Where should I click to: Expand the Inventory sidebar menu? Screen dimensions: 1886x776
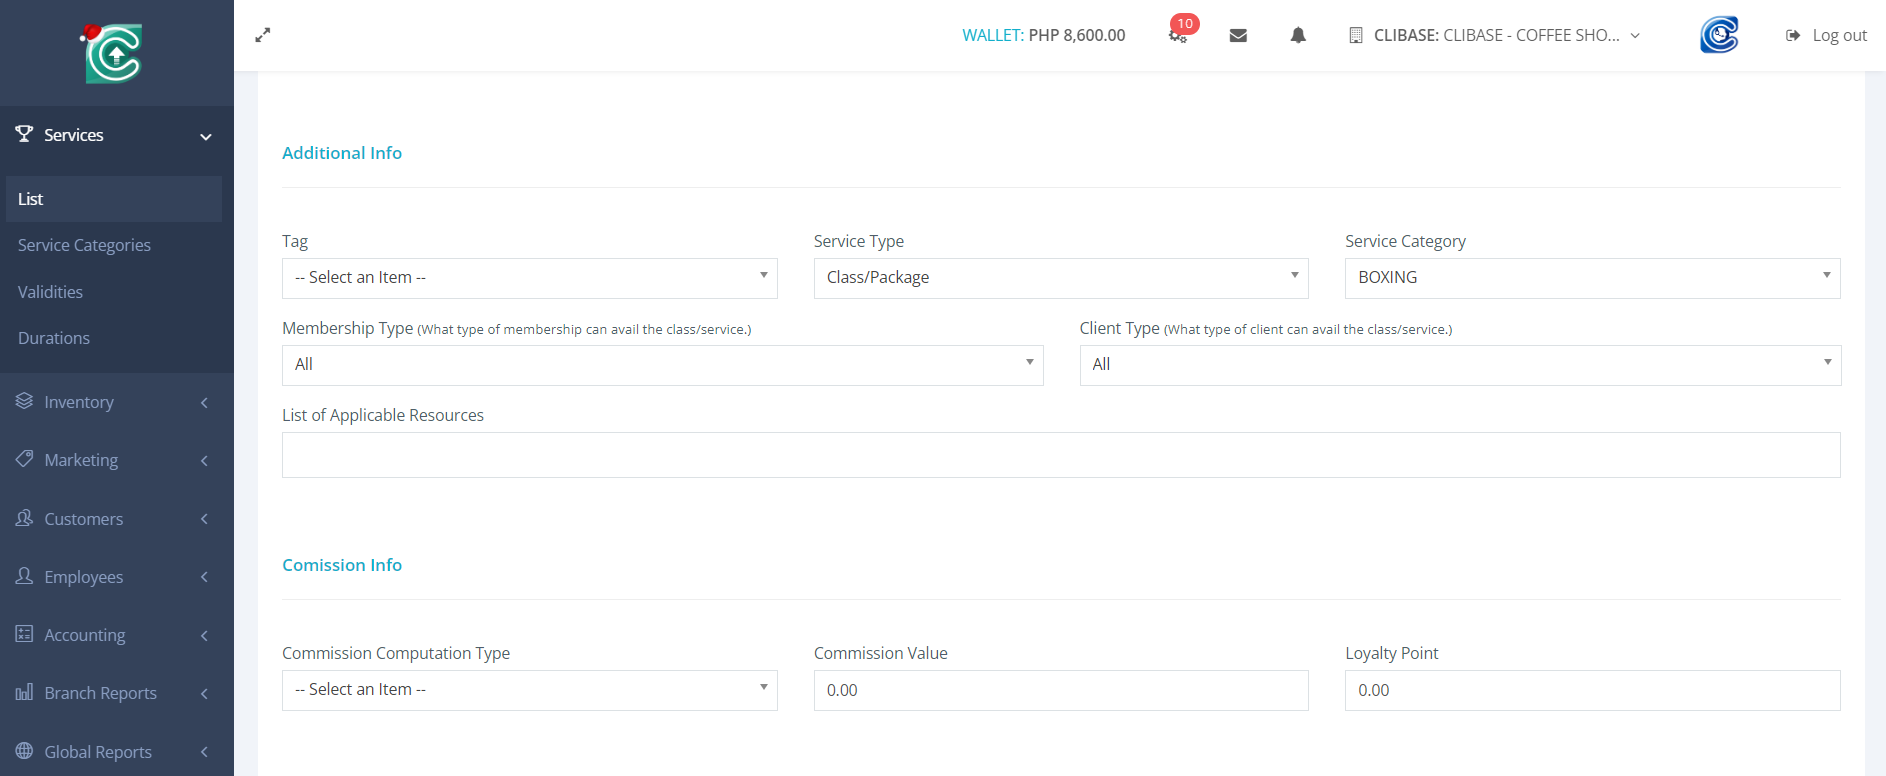(116, 402)
